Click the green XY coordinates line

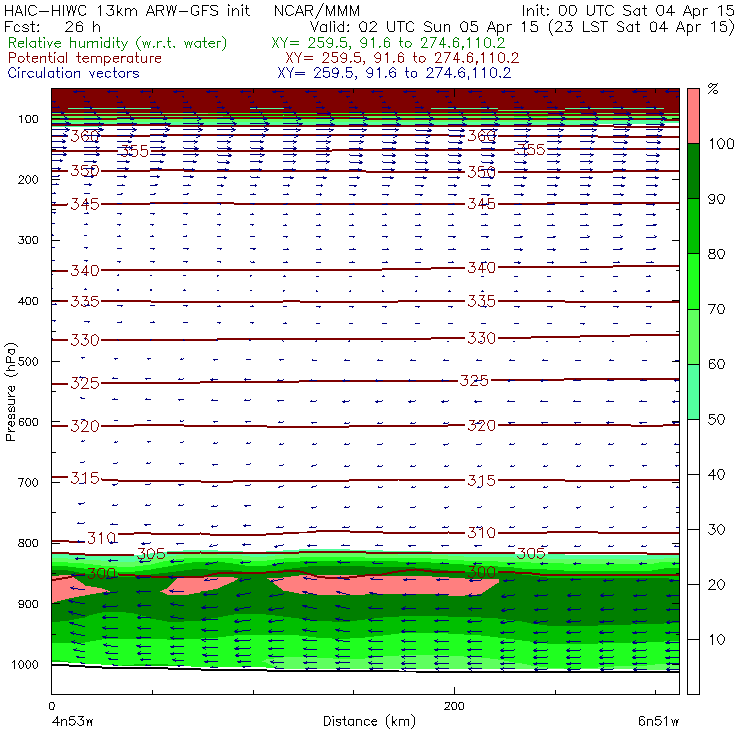tap(388, 43)
